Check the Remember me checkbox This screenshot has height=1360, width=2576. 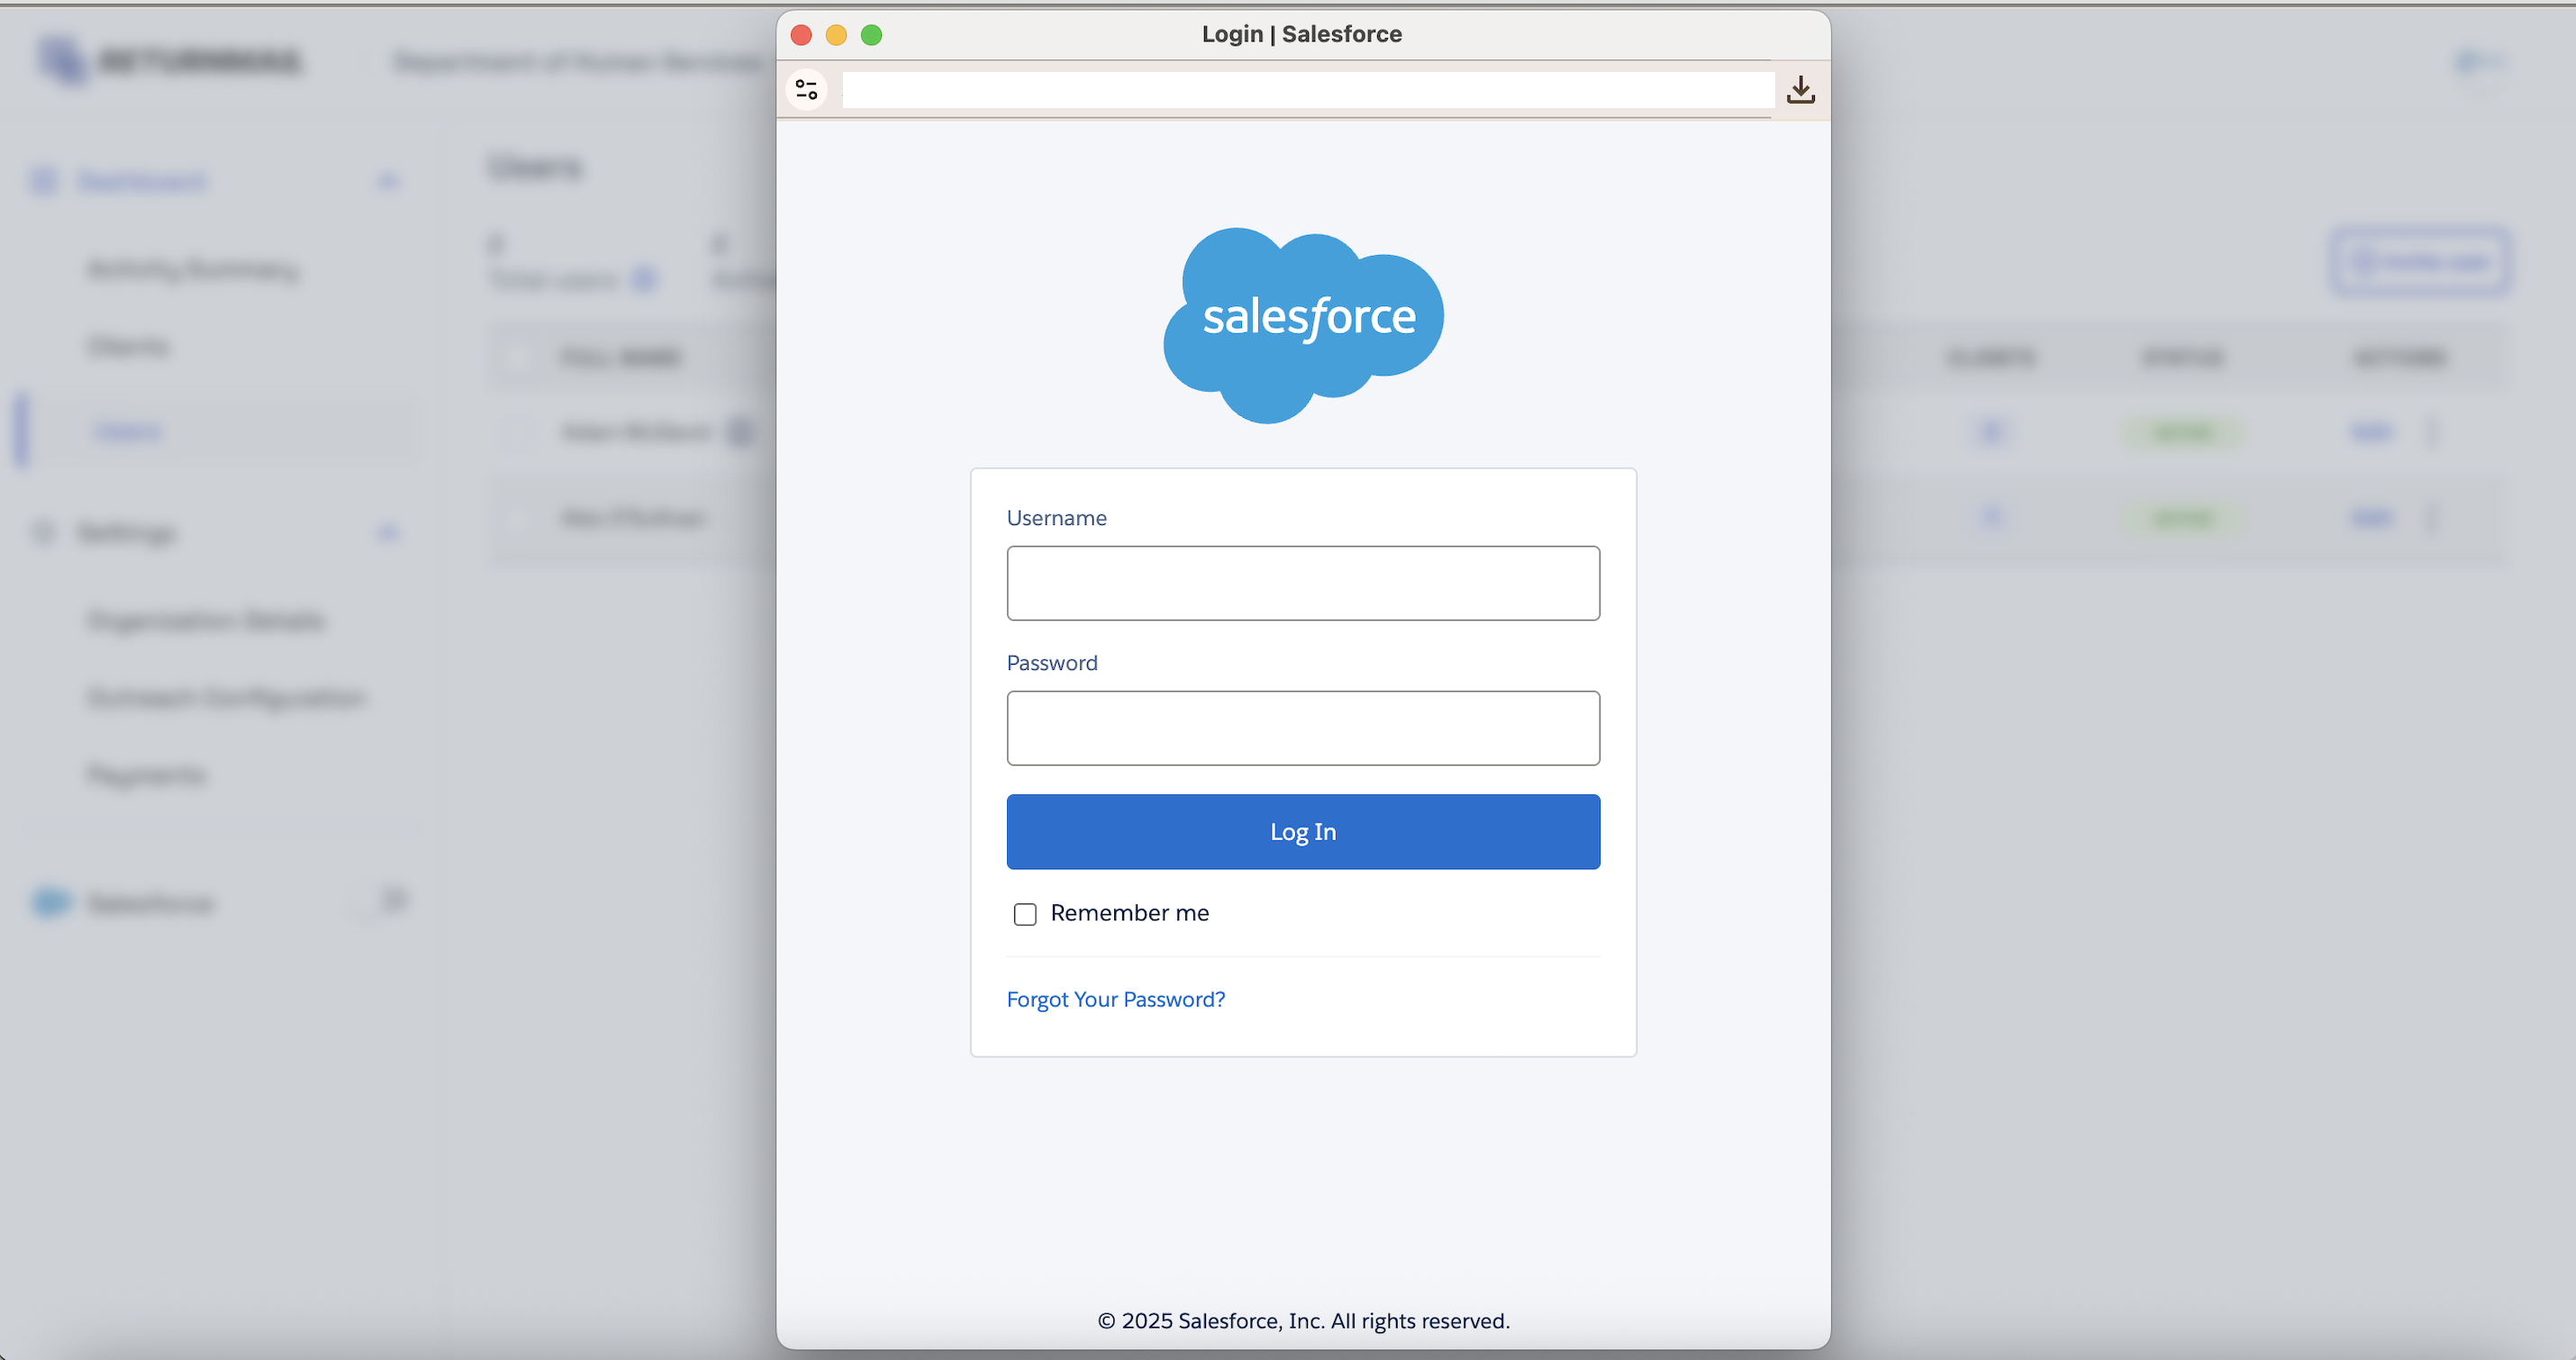pos(1024,914)
